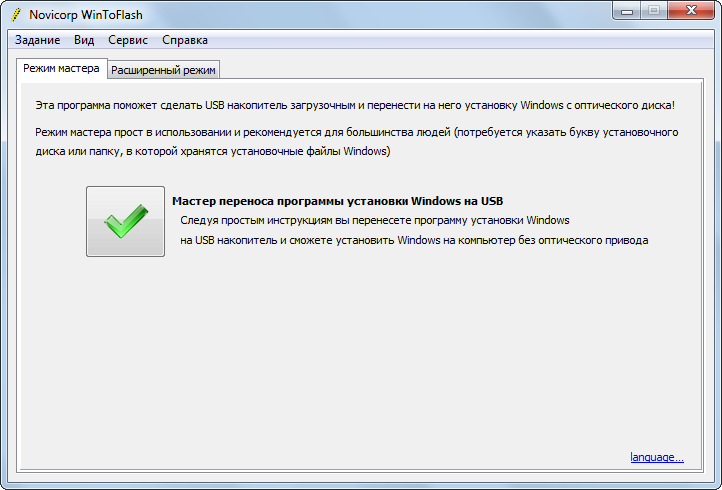
Task: Minimize the WinToFlash window
Action: point(628,11)
